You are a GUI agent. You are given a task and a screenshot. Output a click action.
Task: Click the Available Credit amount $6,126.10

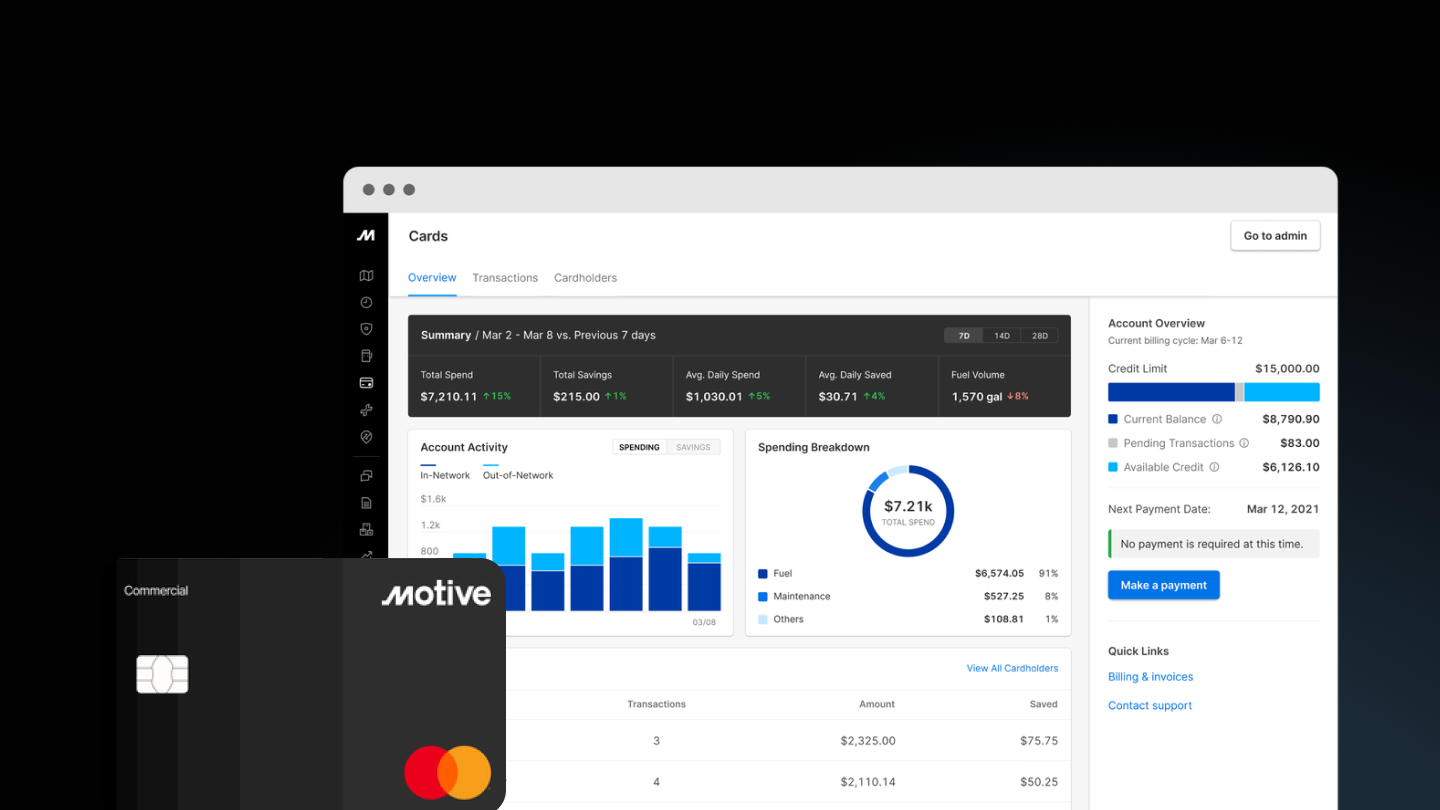click(x=1291, y=467)
